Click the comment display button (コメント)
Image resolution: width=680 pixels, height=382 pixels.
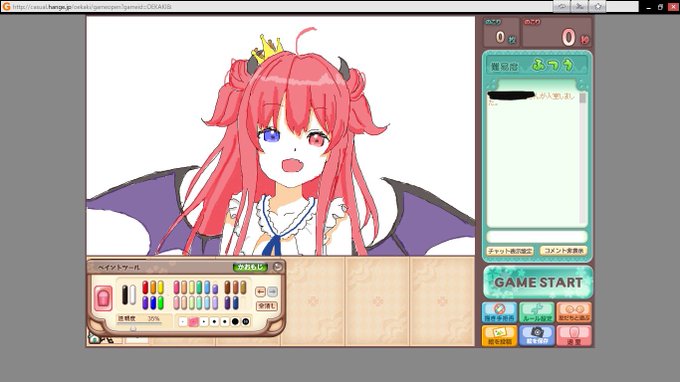tap(563, 251)
